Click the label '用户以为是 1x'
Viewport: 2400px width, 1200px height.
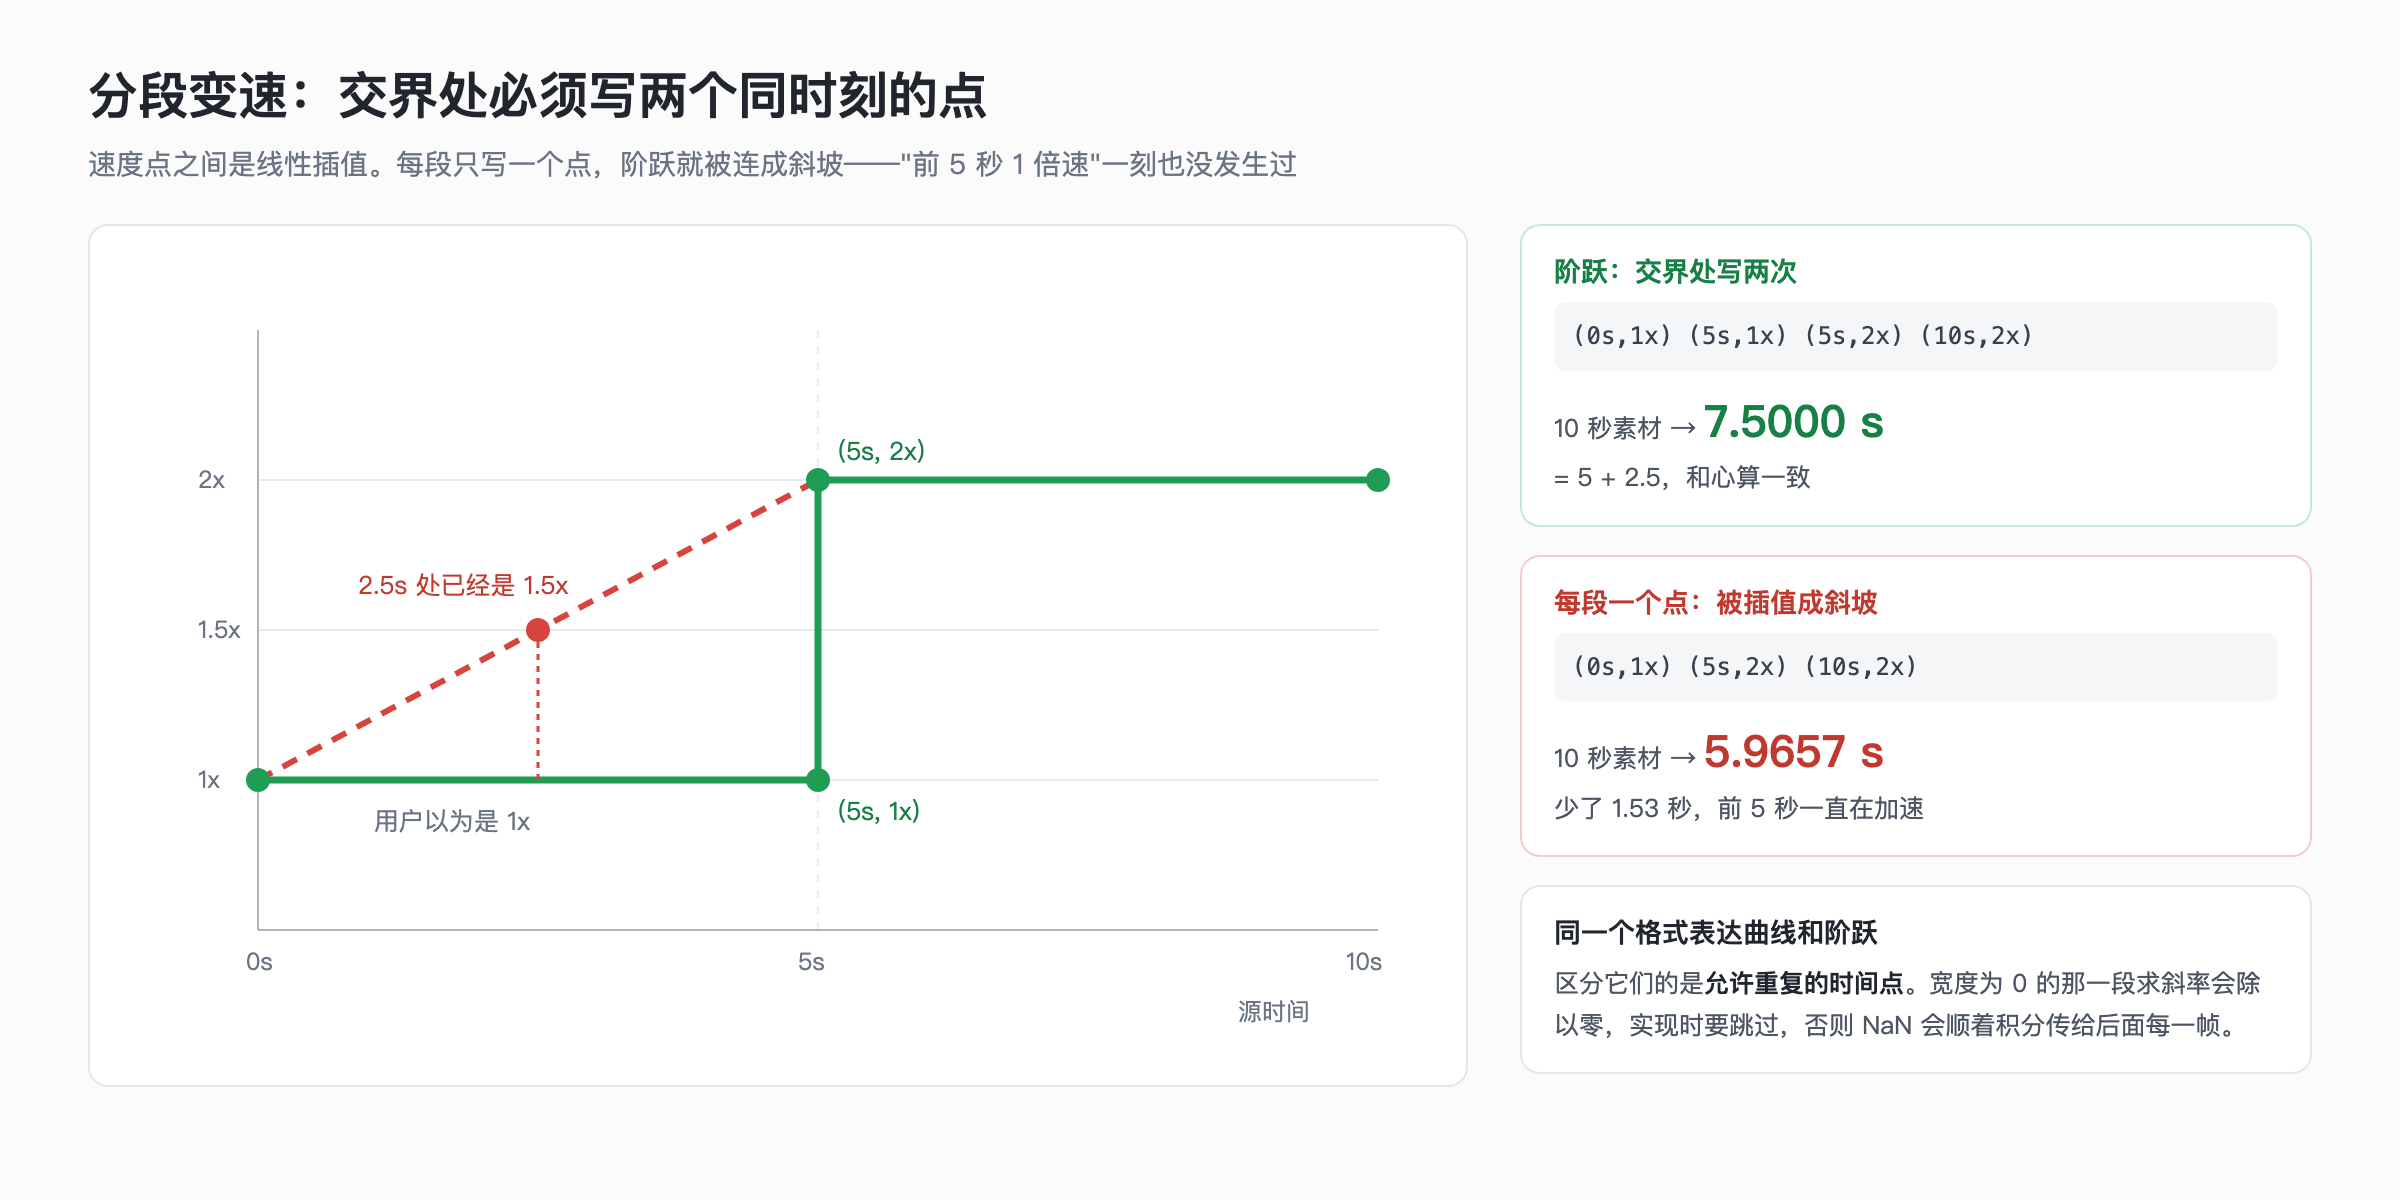coord(452,821)
